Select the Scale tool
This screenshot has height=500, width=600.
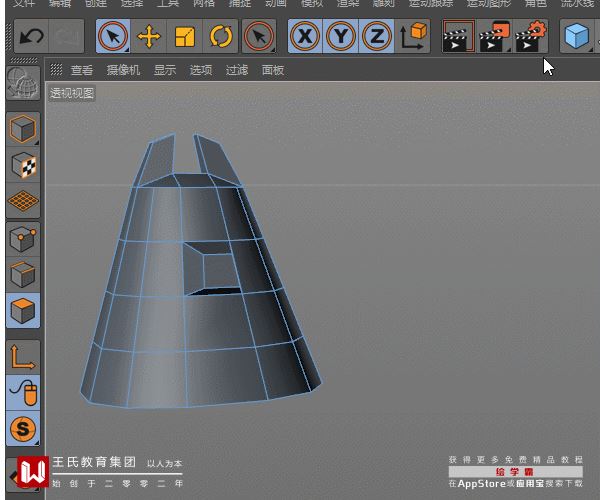185,36
